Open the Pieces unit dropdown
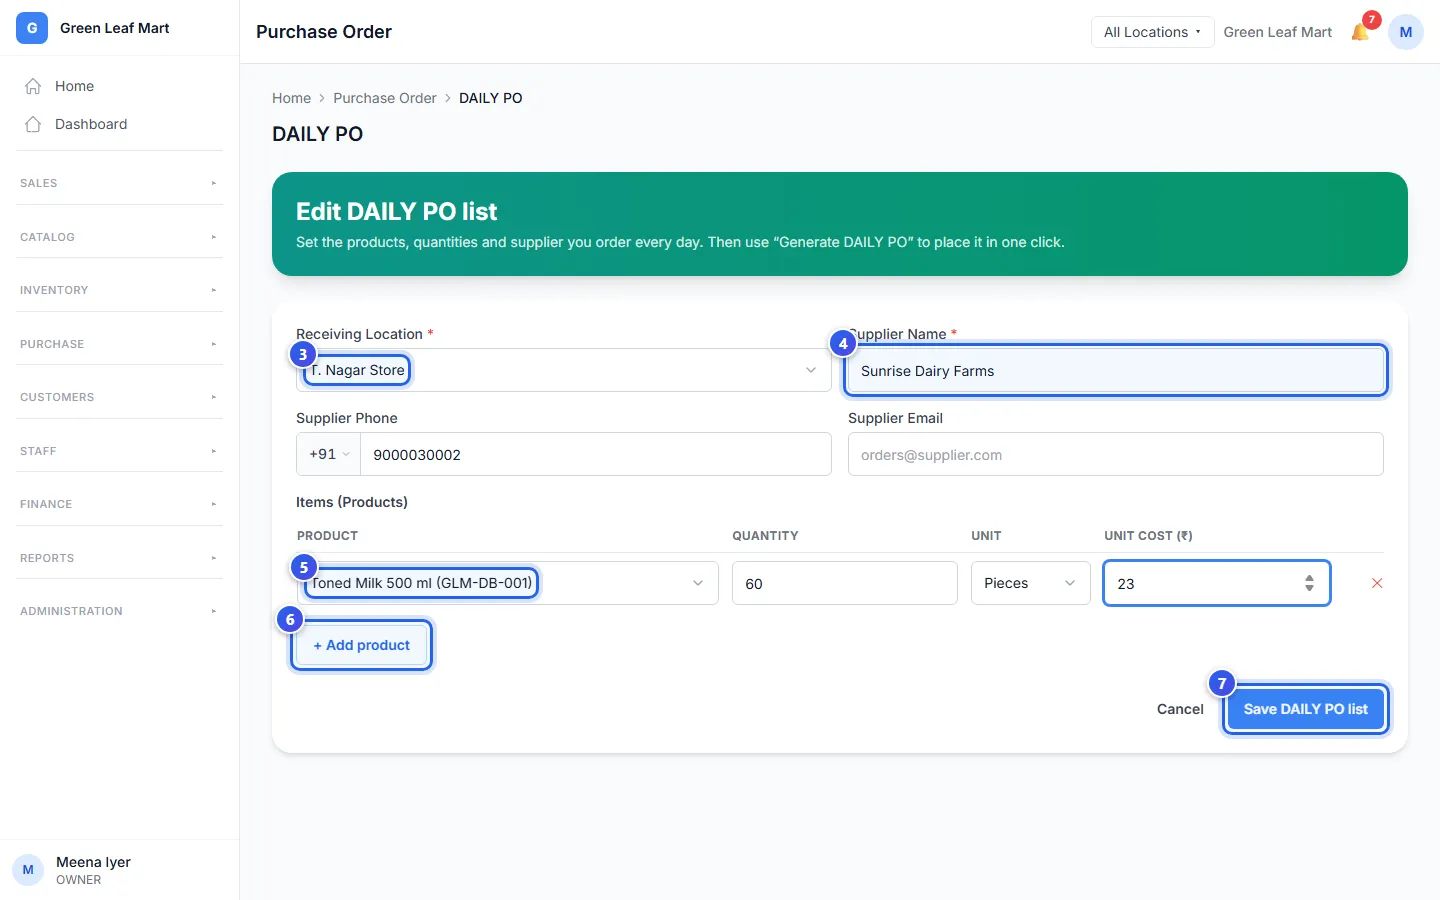 pyautogui.click(x=1031, y=583)
